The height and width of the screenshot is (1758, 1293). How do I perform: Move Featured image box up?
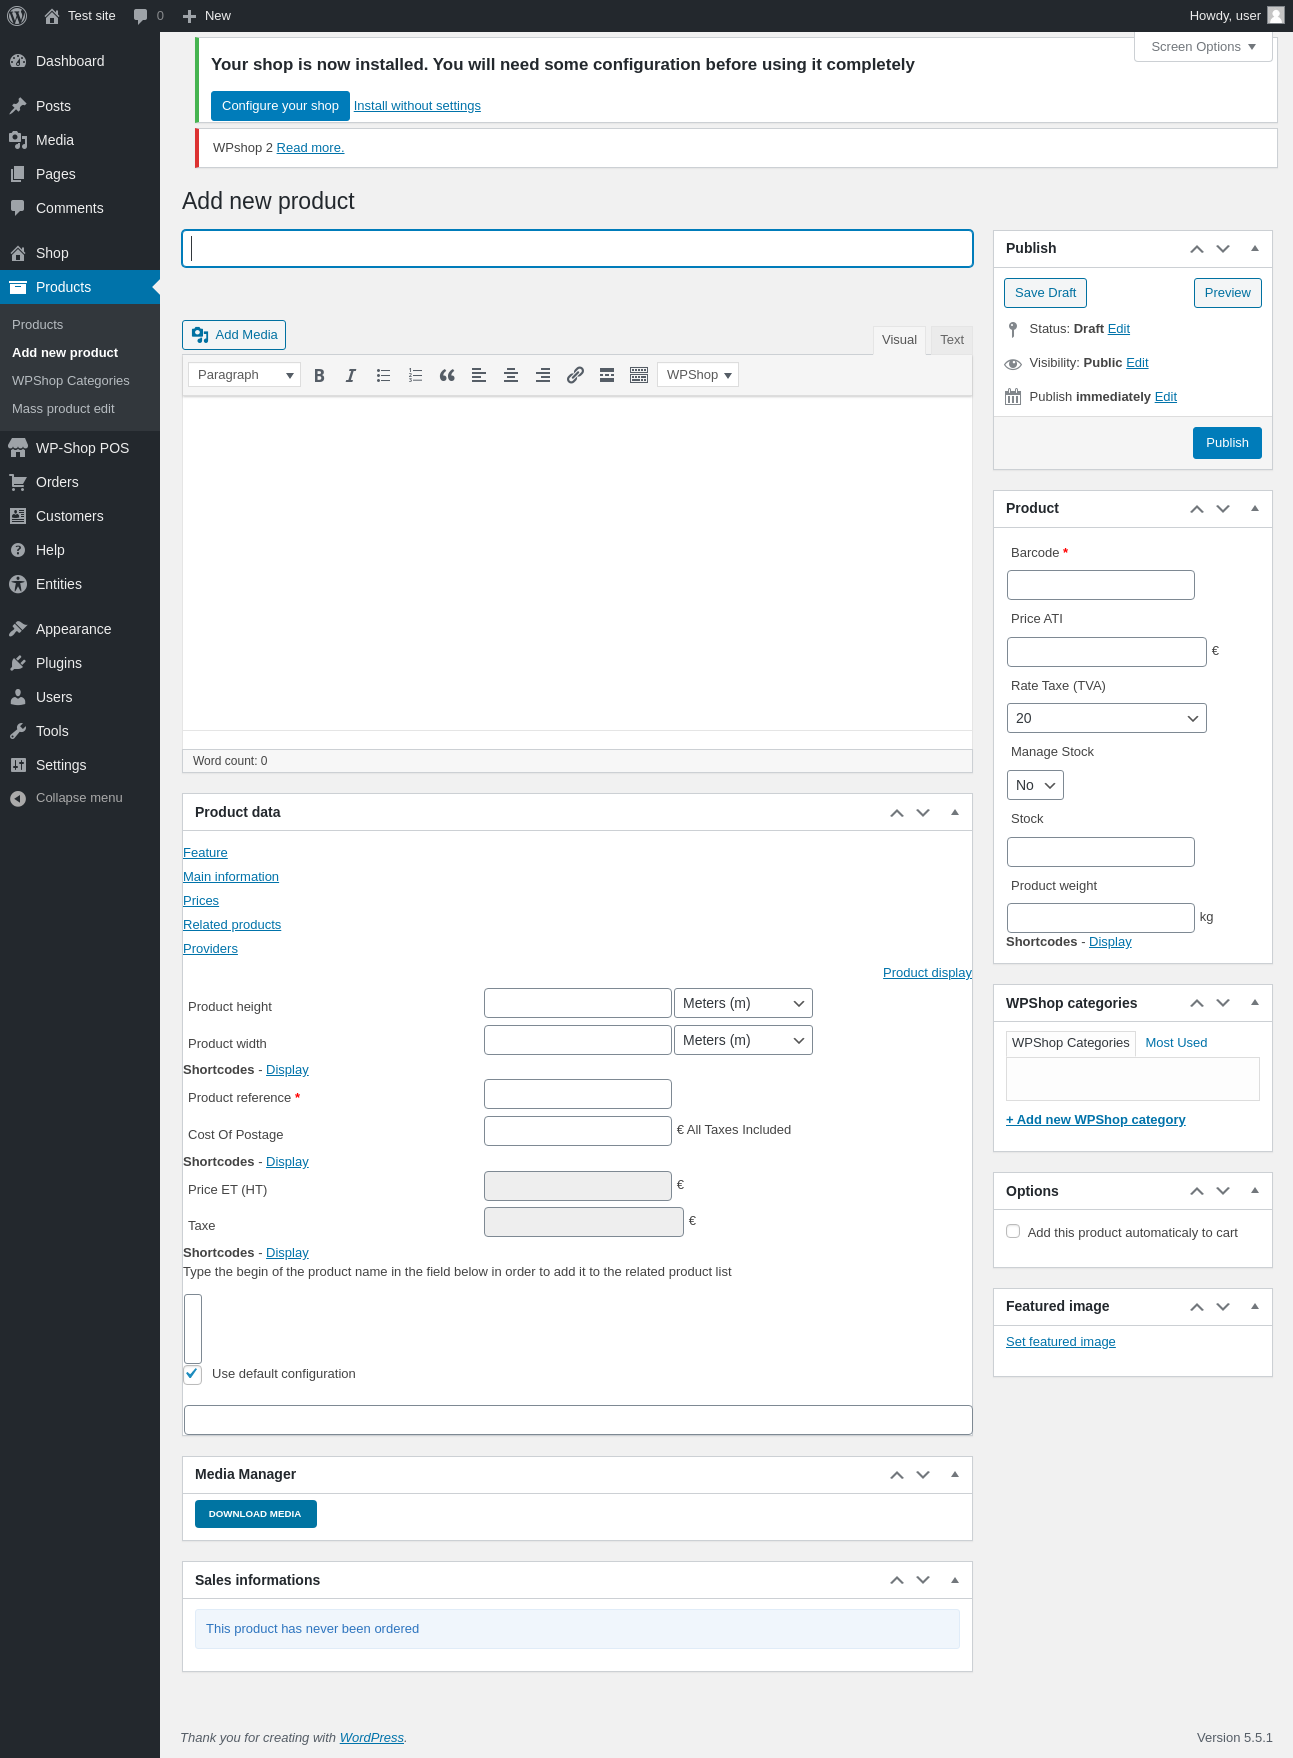tap(1197, 1307)
